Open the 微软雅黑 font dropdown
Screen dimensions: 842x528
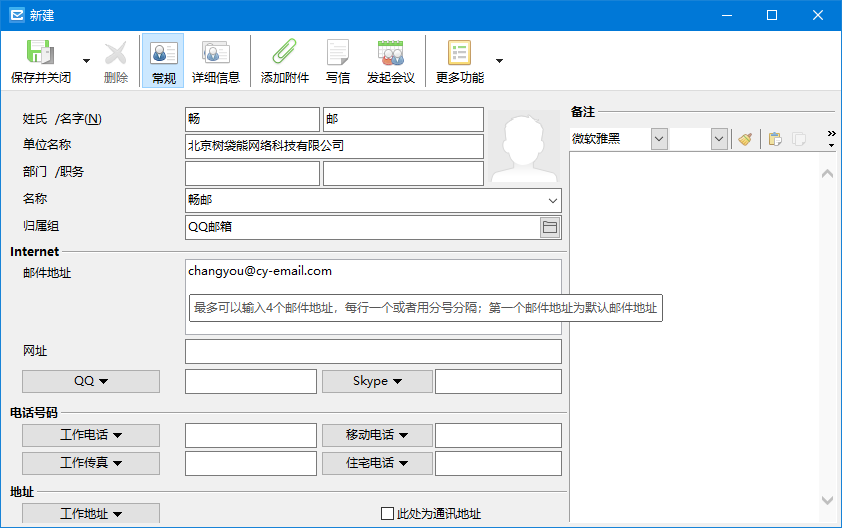659,139
